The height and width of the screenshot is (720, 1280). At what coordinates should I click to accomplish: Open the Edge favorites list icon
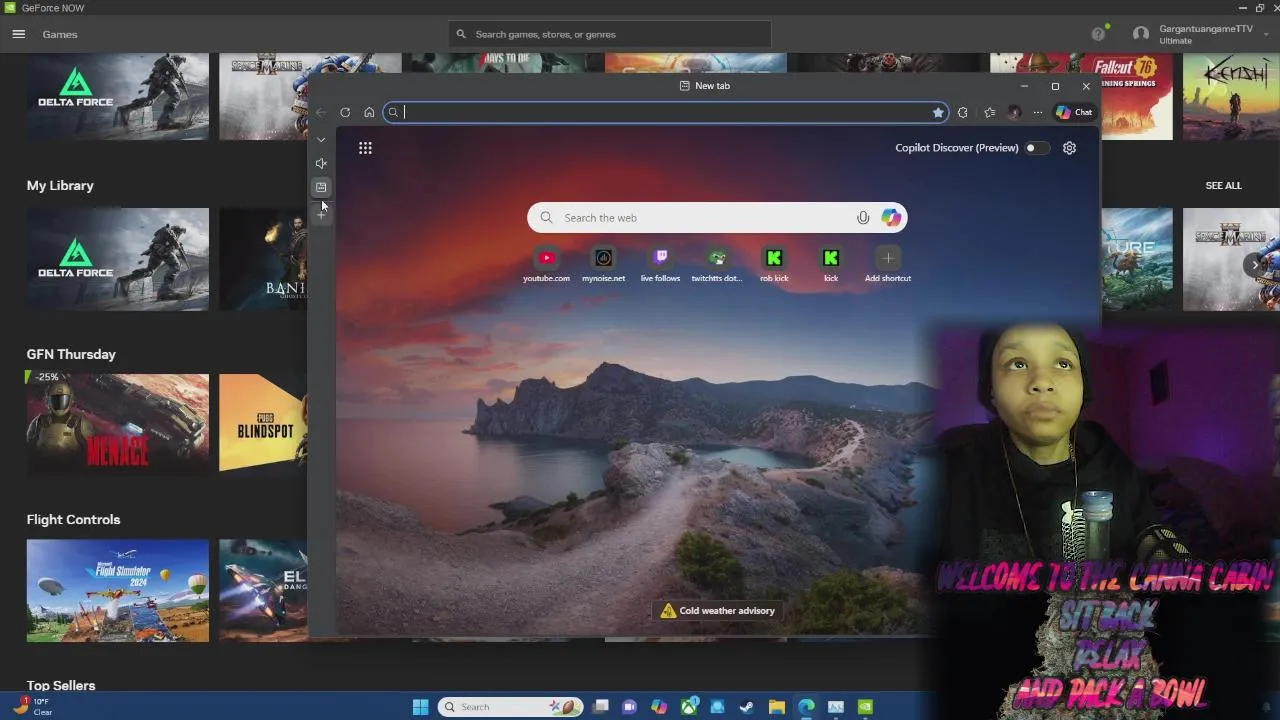click(989, 112)
